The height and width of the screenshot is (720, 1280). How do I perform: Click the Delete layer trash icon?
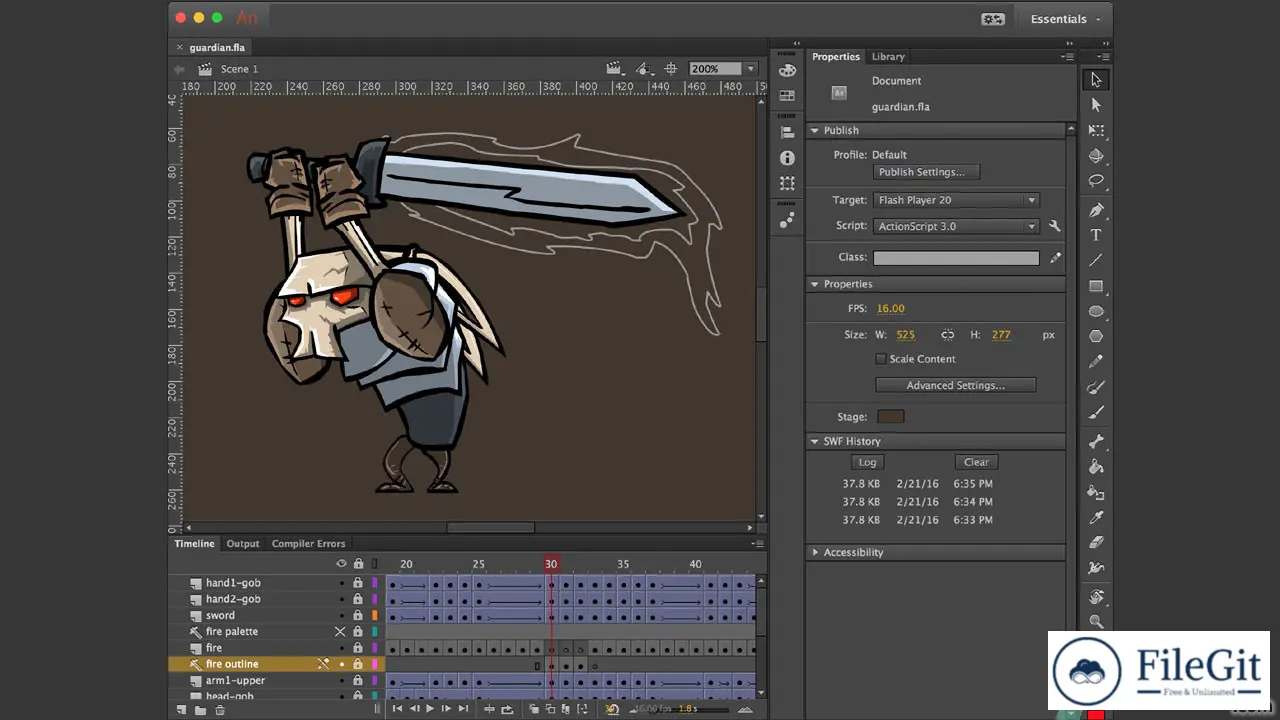tap(220, 710)
